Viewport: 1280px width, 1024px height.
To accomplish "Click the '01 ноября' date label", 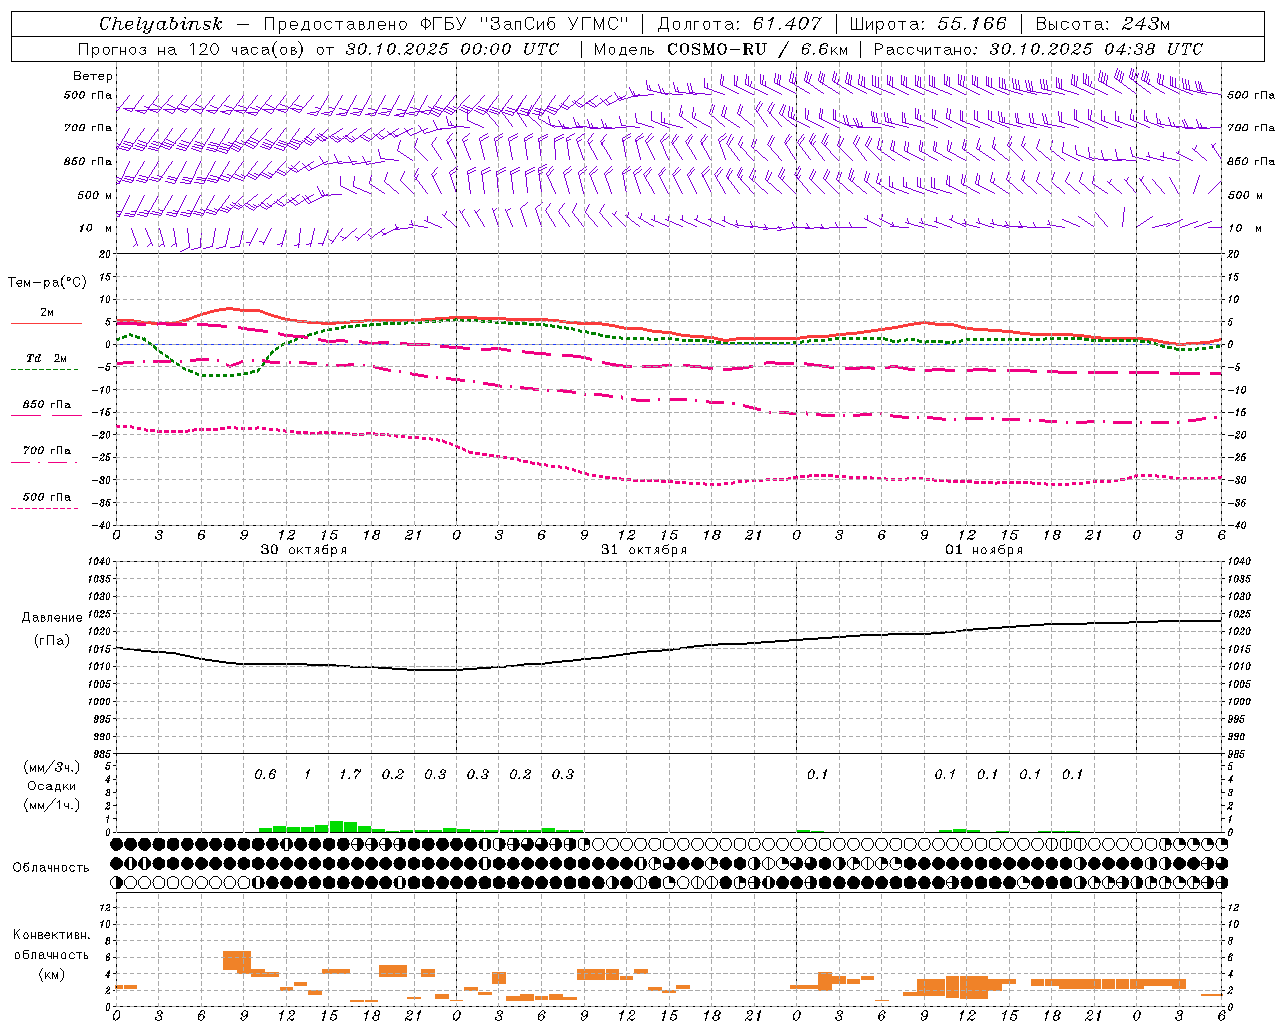I will [x=984, y=550].
